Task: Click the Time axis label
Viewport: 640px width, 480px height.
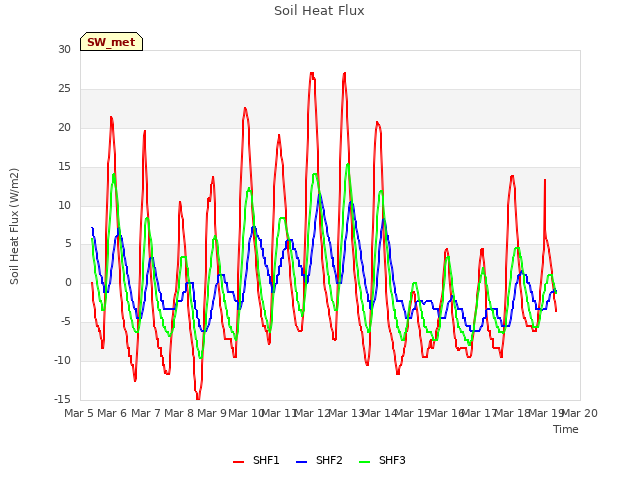Action: click(566, 429)
